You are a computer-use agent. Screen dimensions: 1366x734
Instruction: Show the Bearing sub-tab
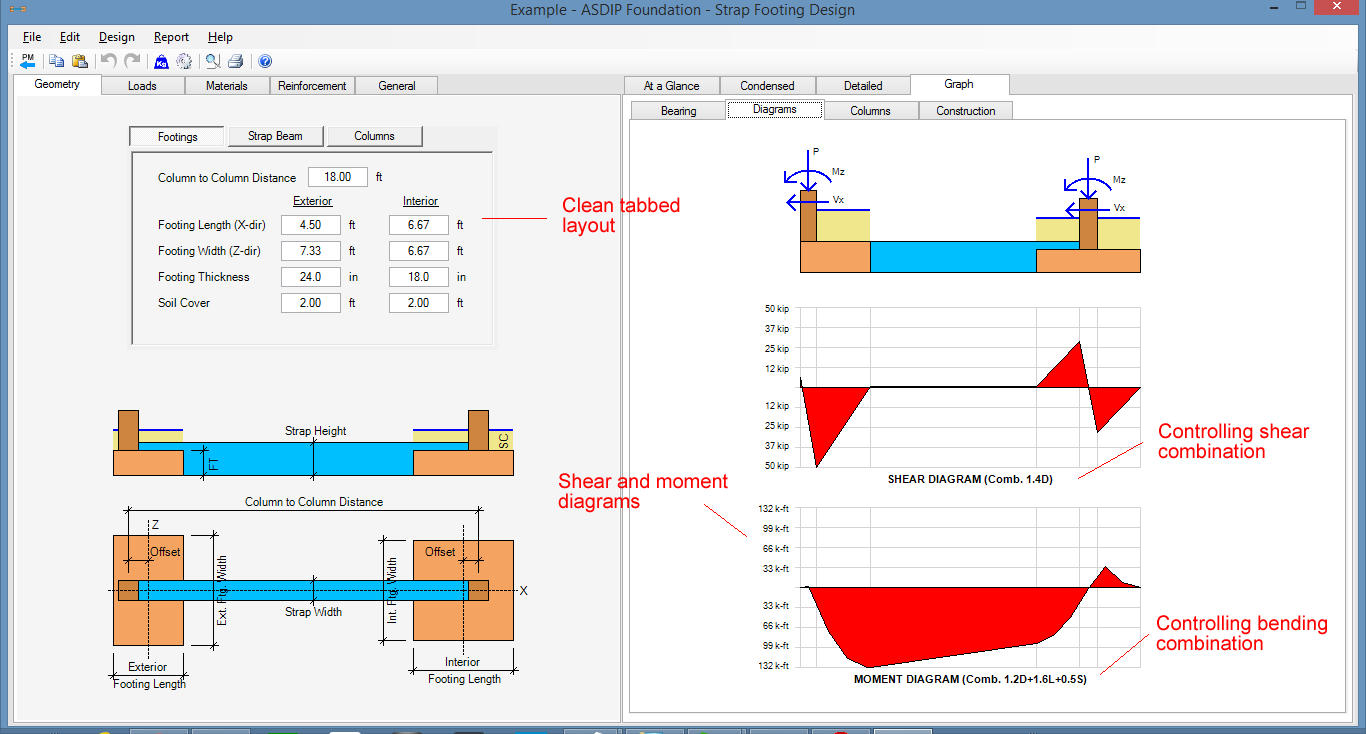pos(678,111)
